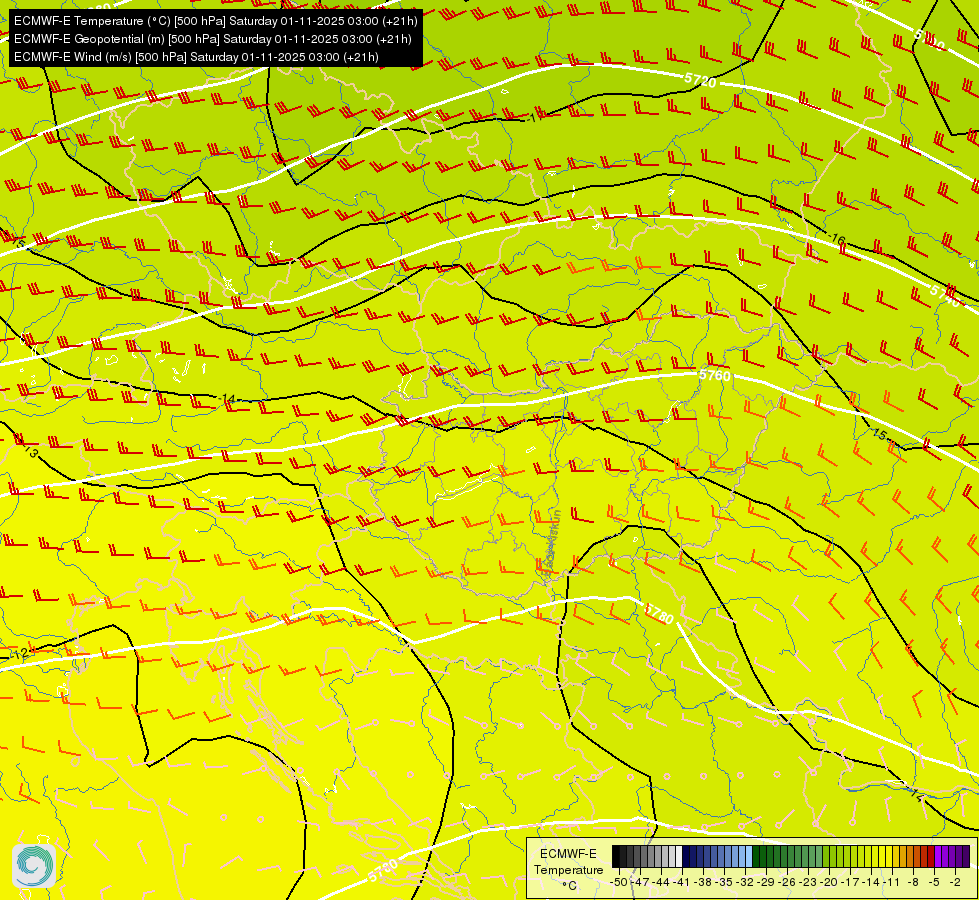Image resolution: width=979 pixels, height=900 pixels.
Task: Click the -23 value on the temperature legend
Action: [809, 882]
